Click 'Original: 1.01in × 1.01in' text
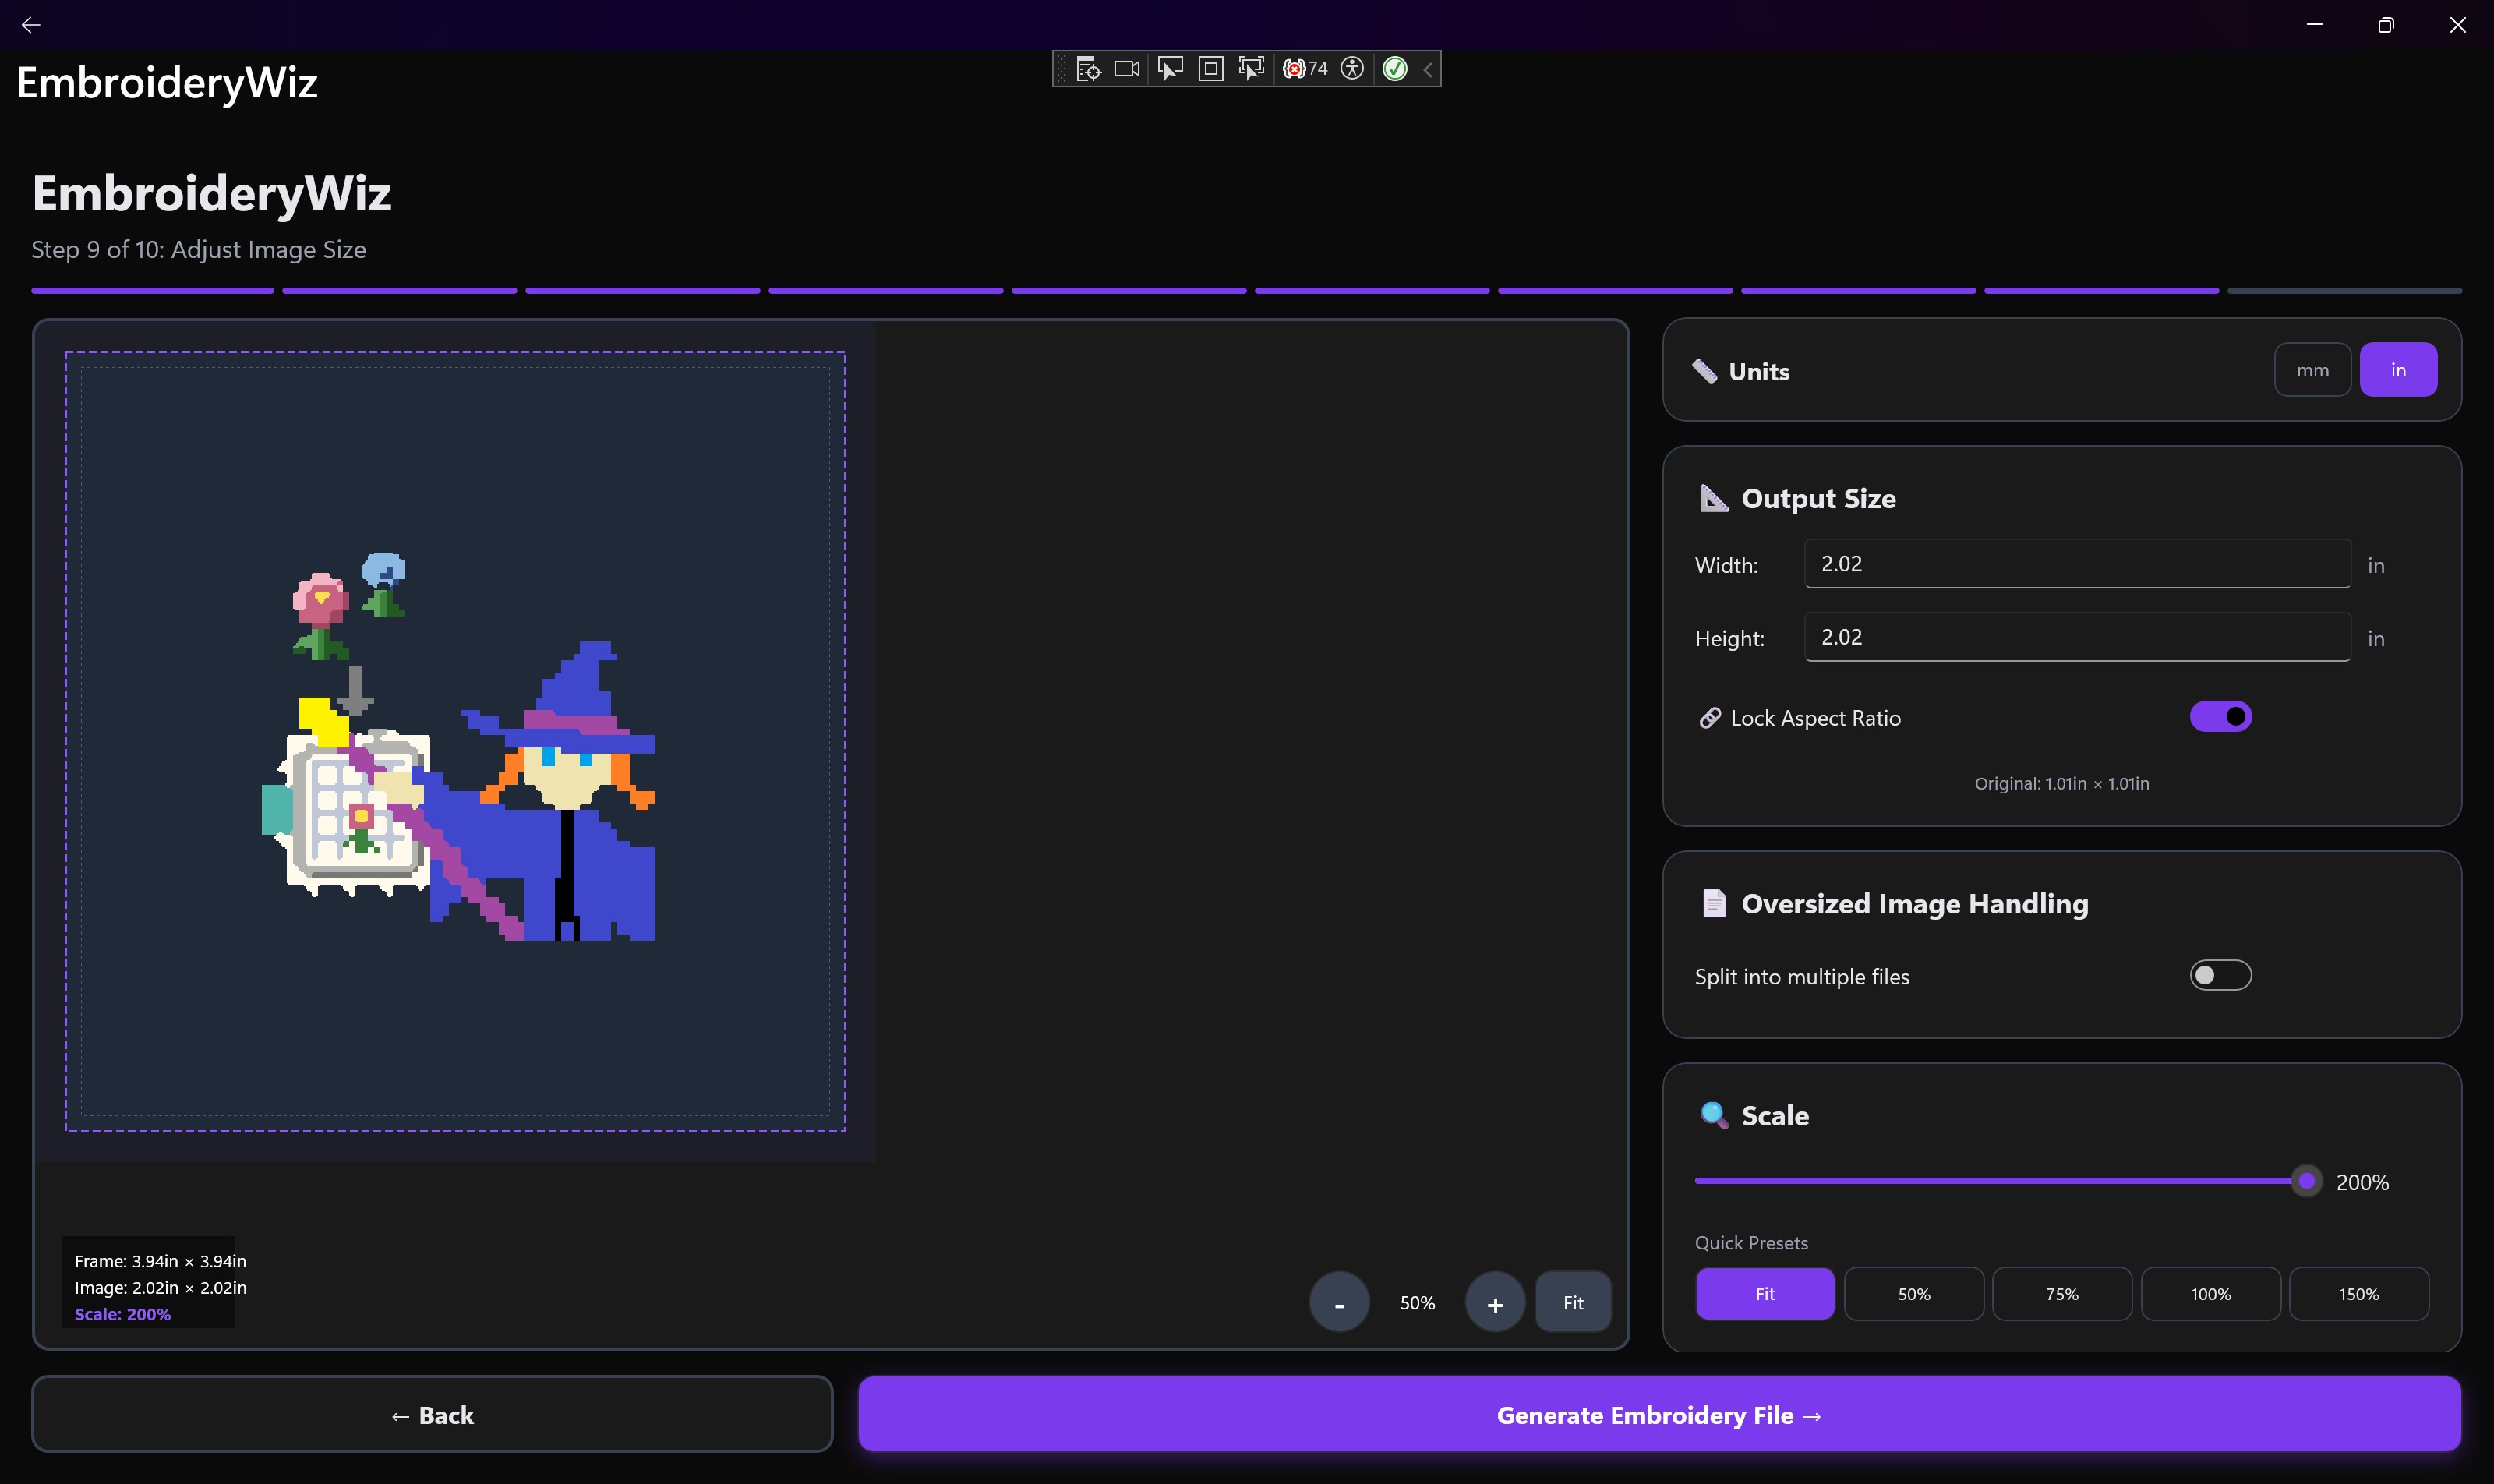Image resolution: width=2494 pixels, height=1484 pixels. 2061,784
